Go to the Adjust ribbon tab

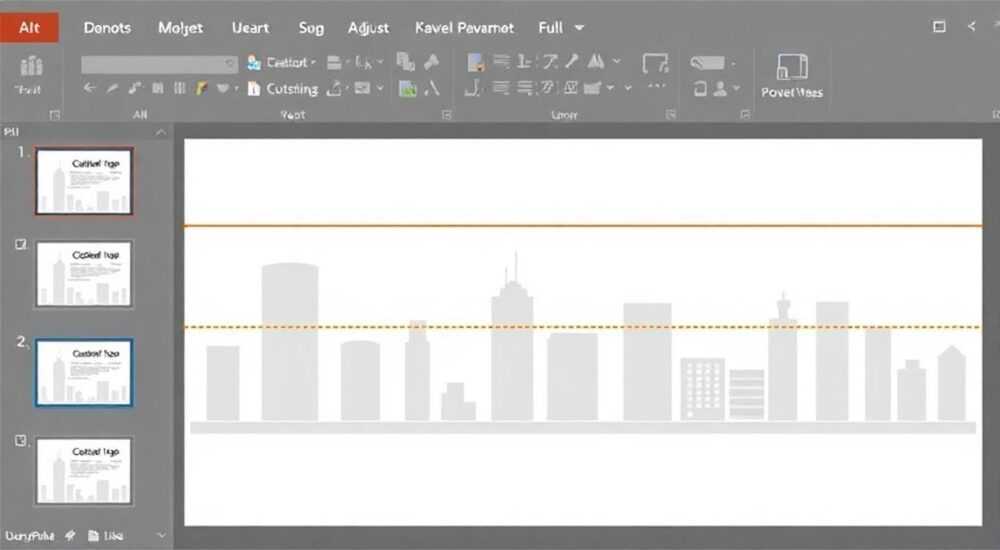click(368, 28)
